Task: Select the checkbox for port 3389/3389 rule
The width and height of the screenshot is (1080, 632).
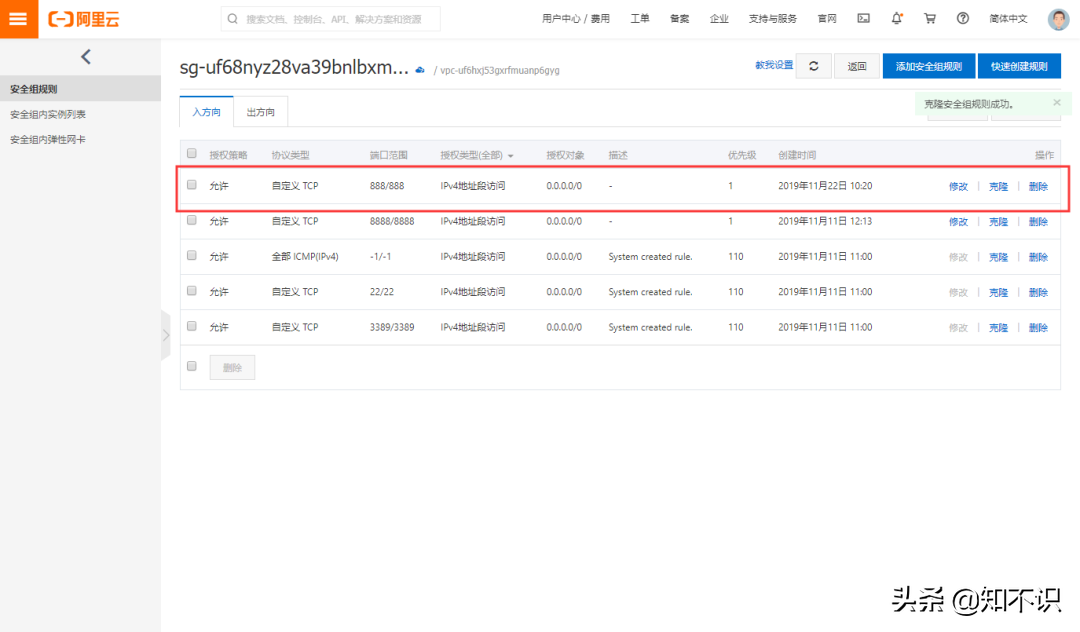Action: (192, 326)
